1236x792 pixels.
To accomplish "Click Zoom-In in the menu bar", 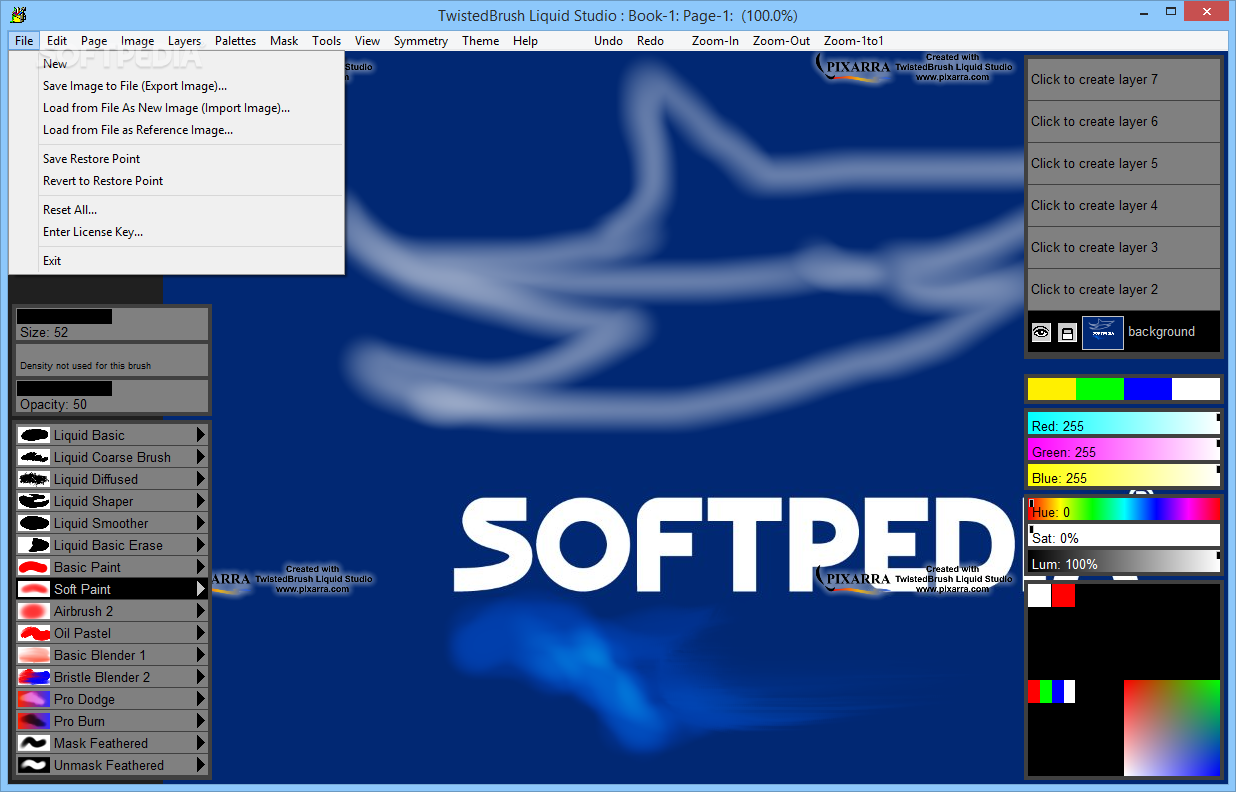I will click(715, 41).
